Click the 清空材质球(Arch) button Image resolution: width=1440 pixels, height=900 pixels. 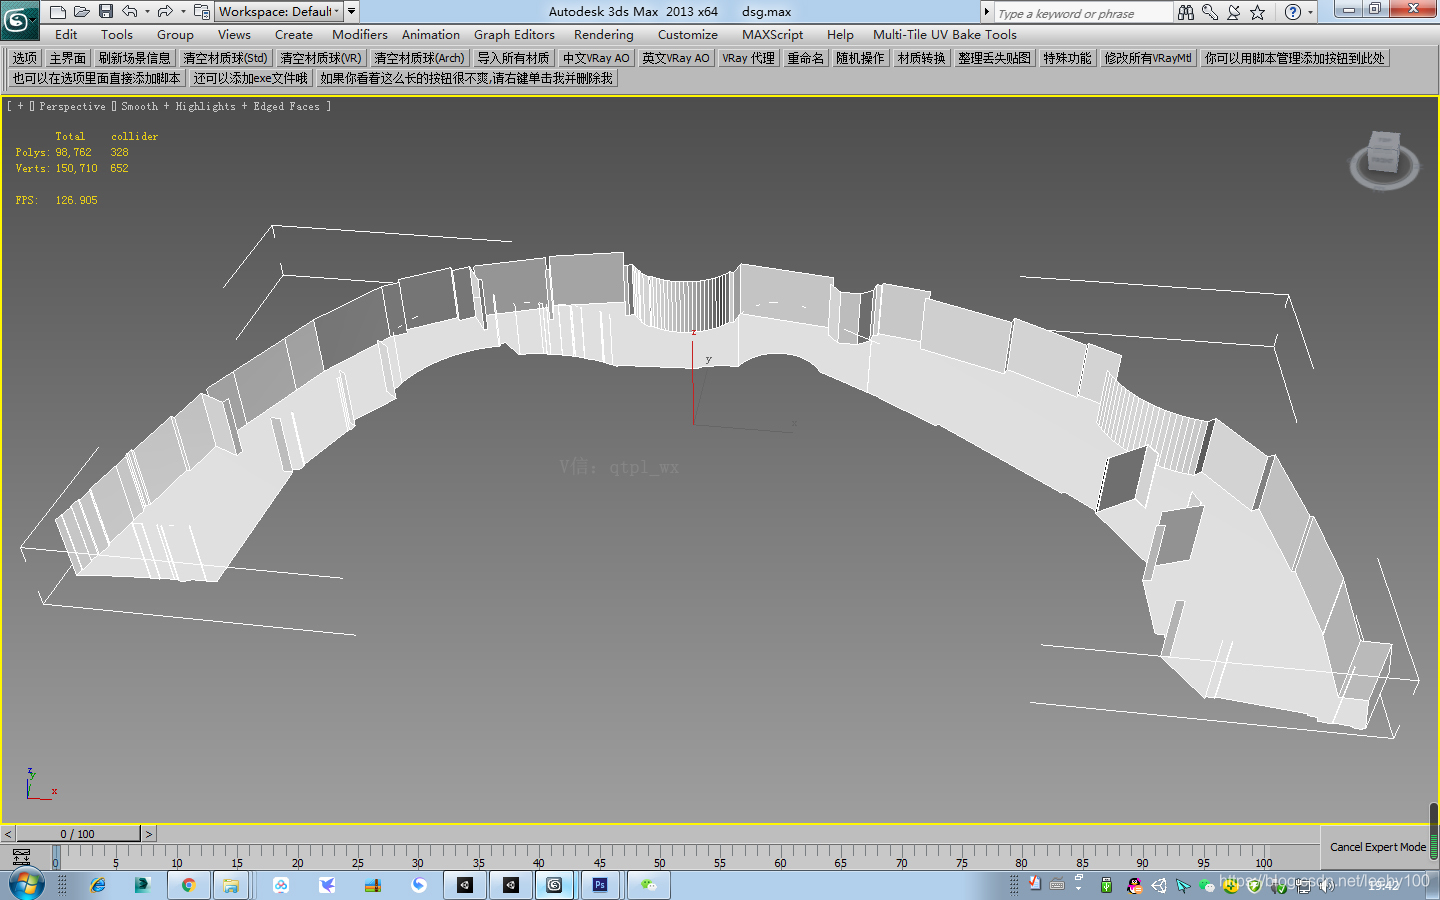point(420,58)
